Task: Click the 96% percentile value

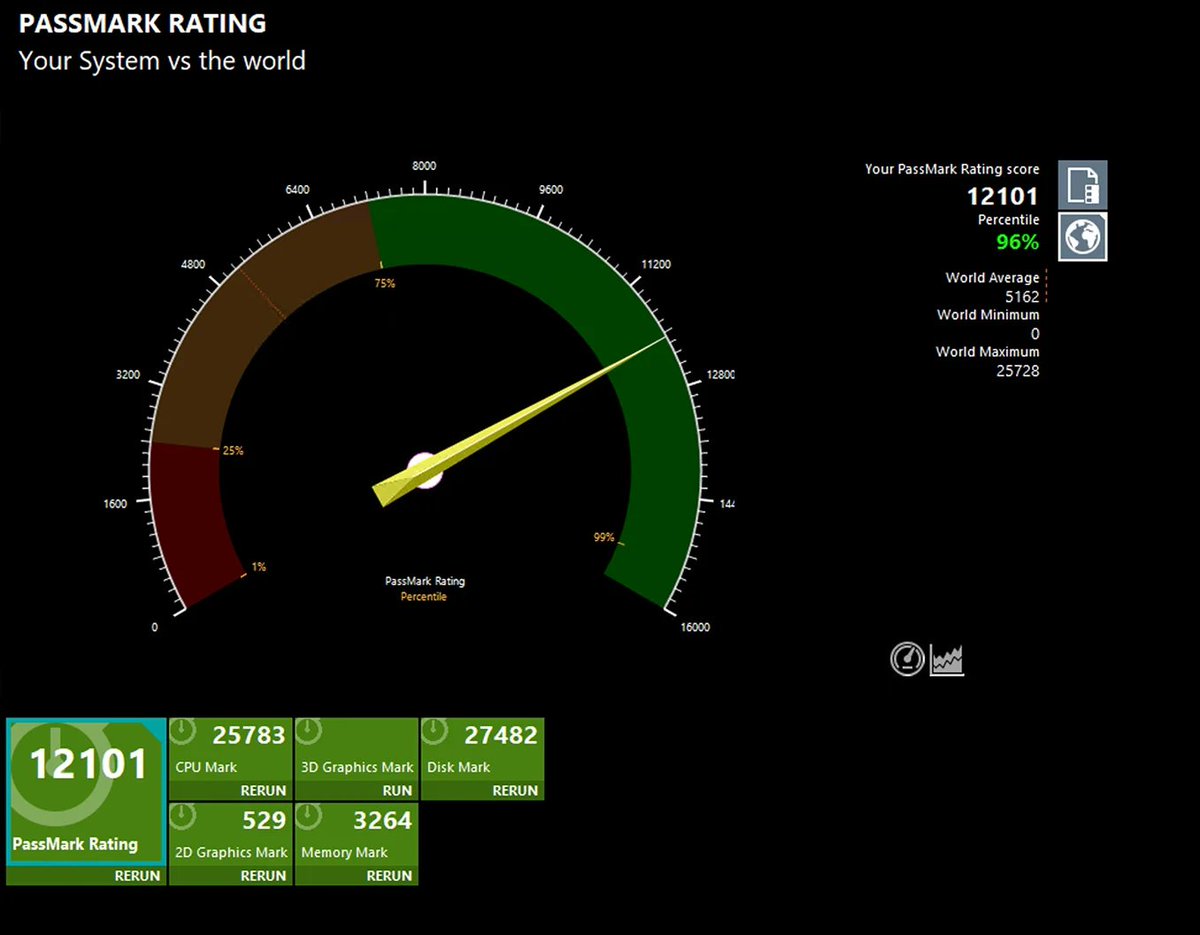Action: pos(1017,242)
